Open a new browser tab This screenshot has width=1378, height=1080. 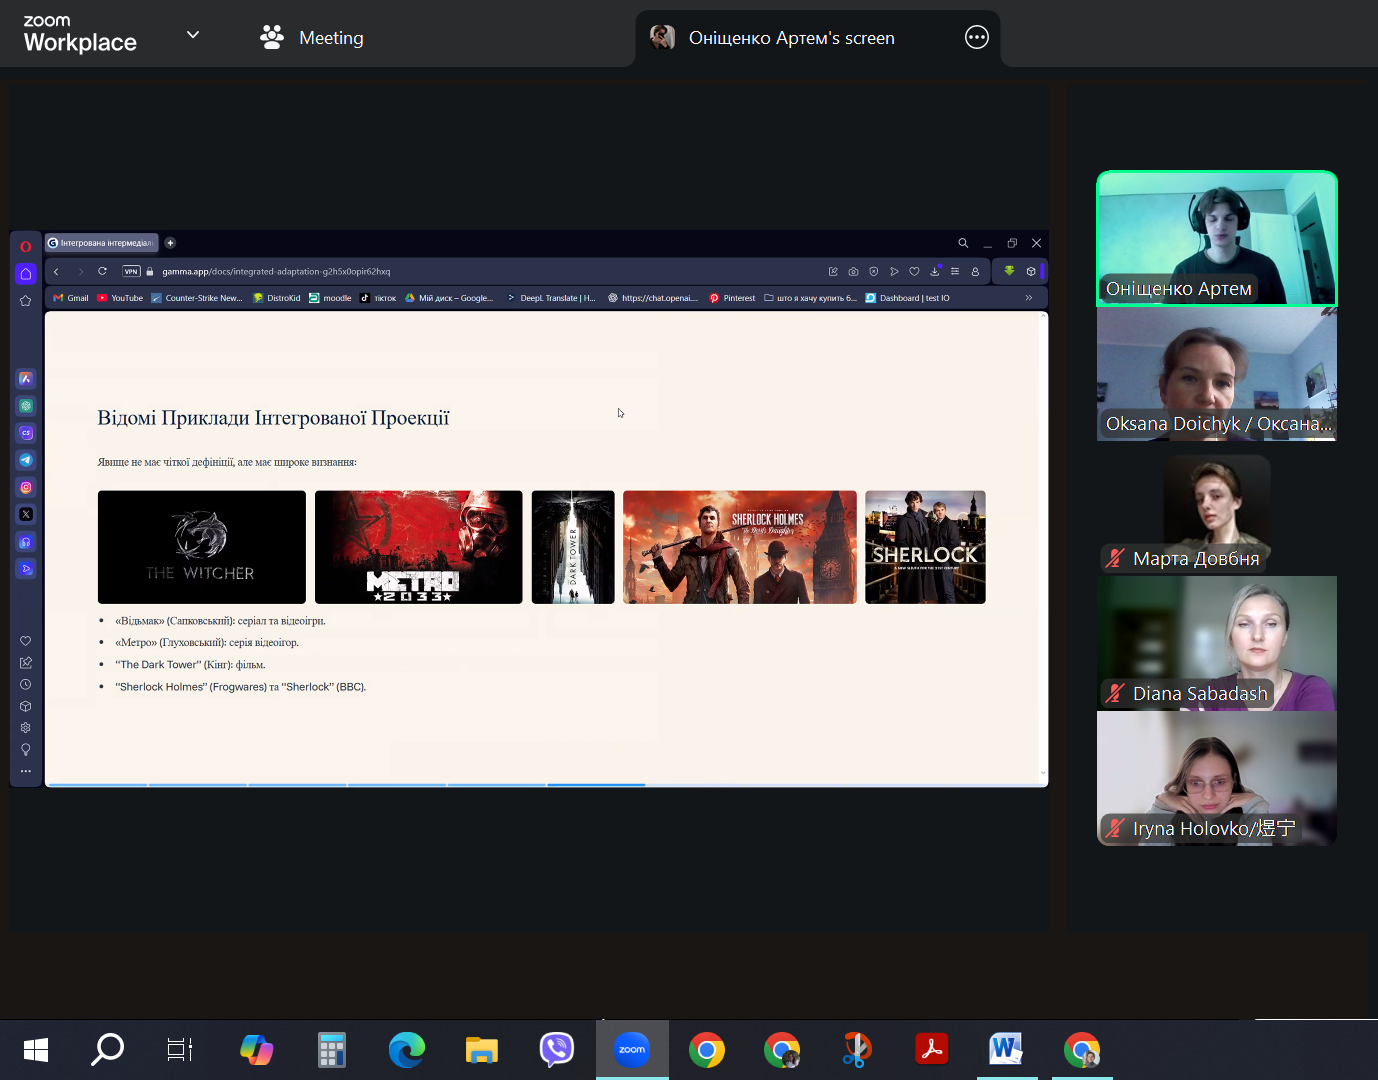click(170, 243)
